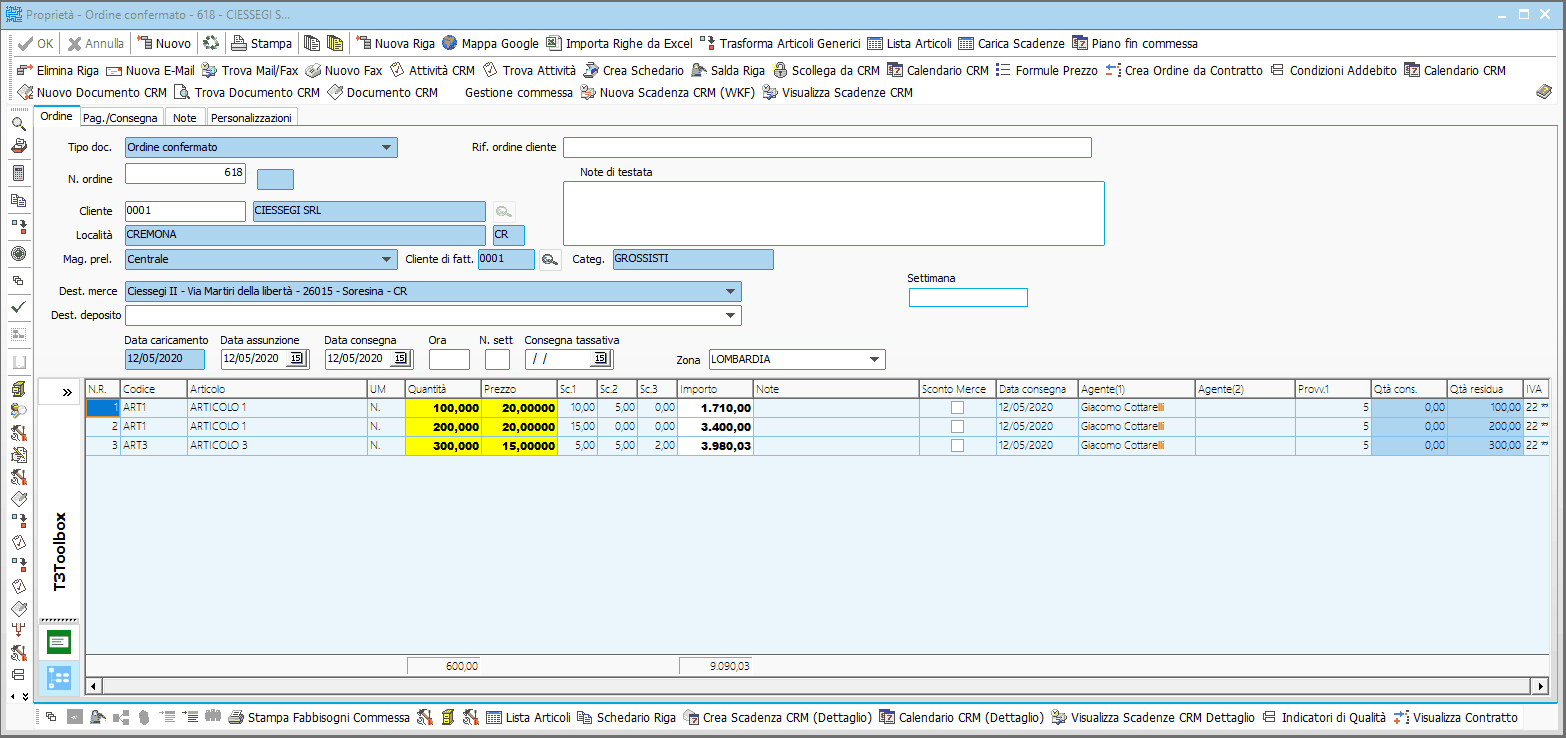The height and width of the screenshot is (738, 1566).
Task: Open Calendario CRM (Dettaglio)
Action: pyautogui.click(x=961, y=717)
